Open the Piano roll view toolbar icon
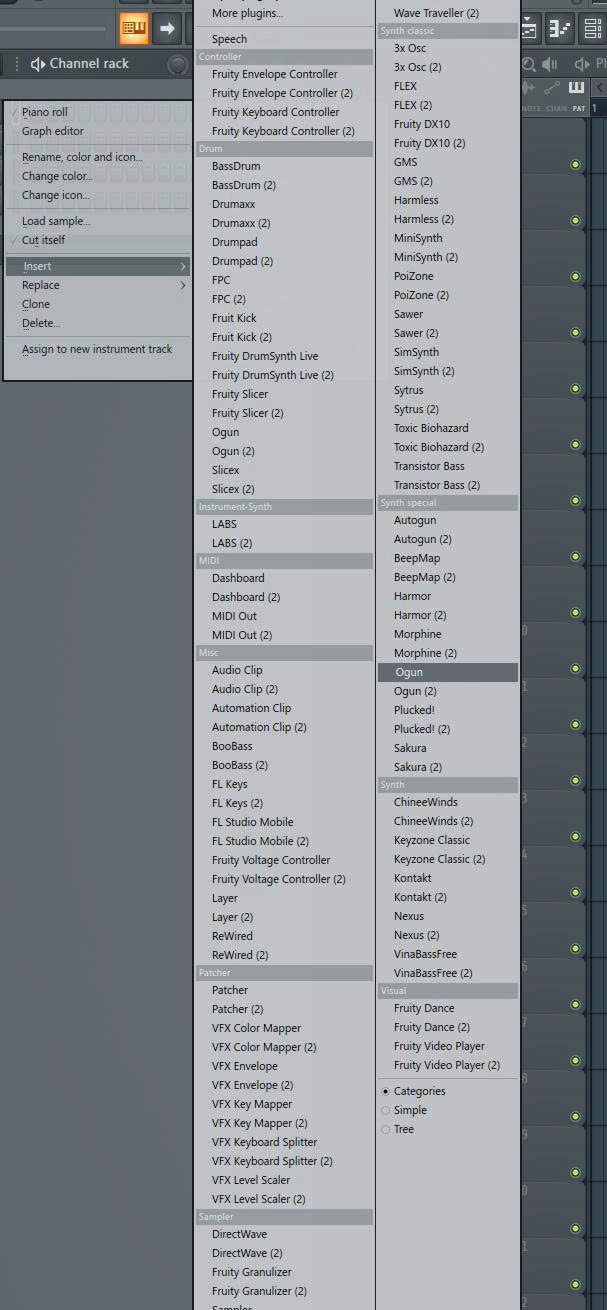 click(560, 29)
